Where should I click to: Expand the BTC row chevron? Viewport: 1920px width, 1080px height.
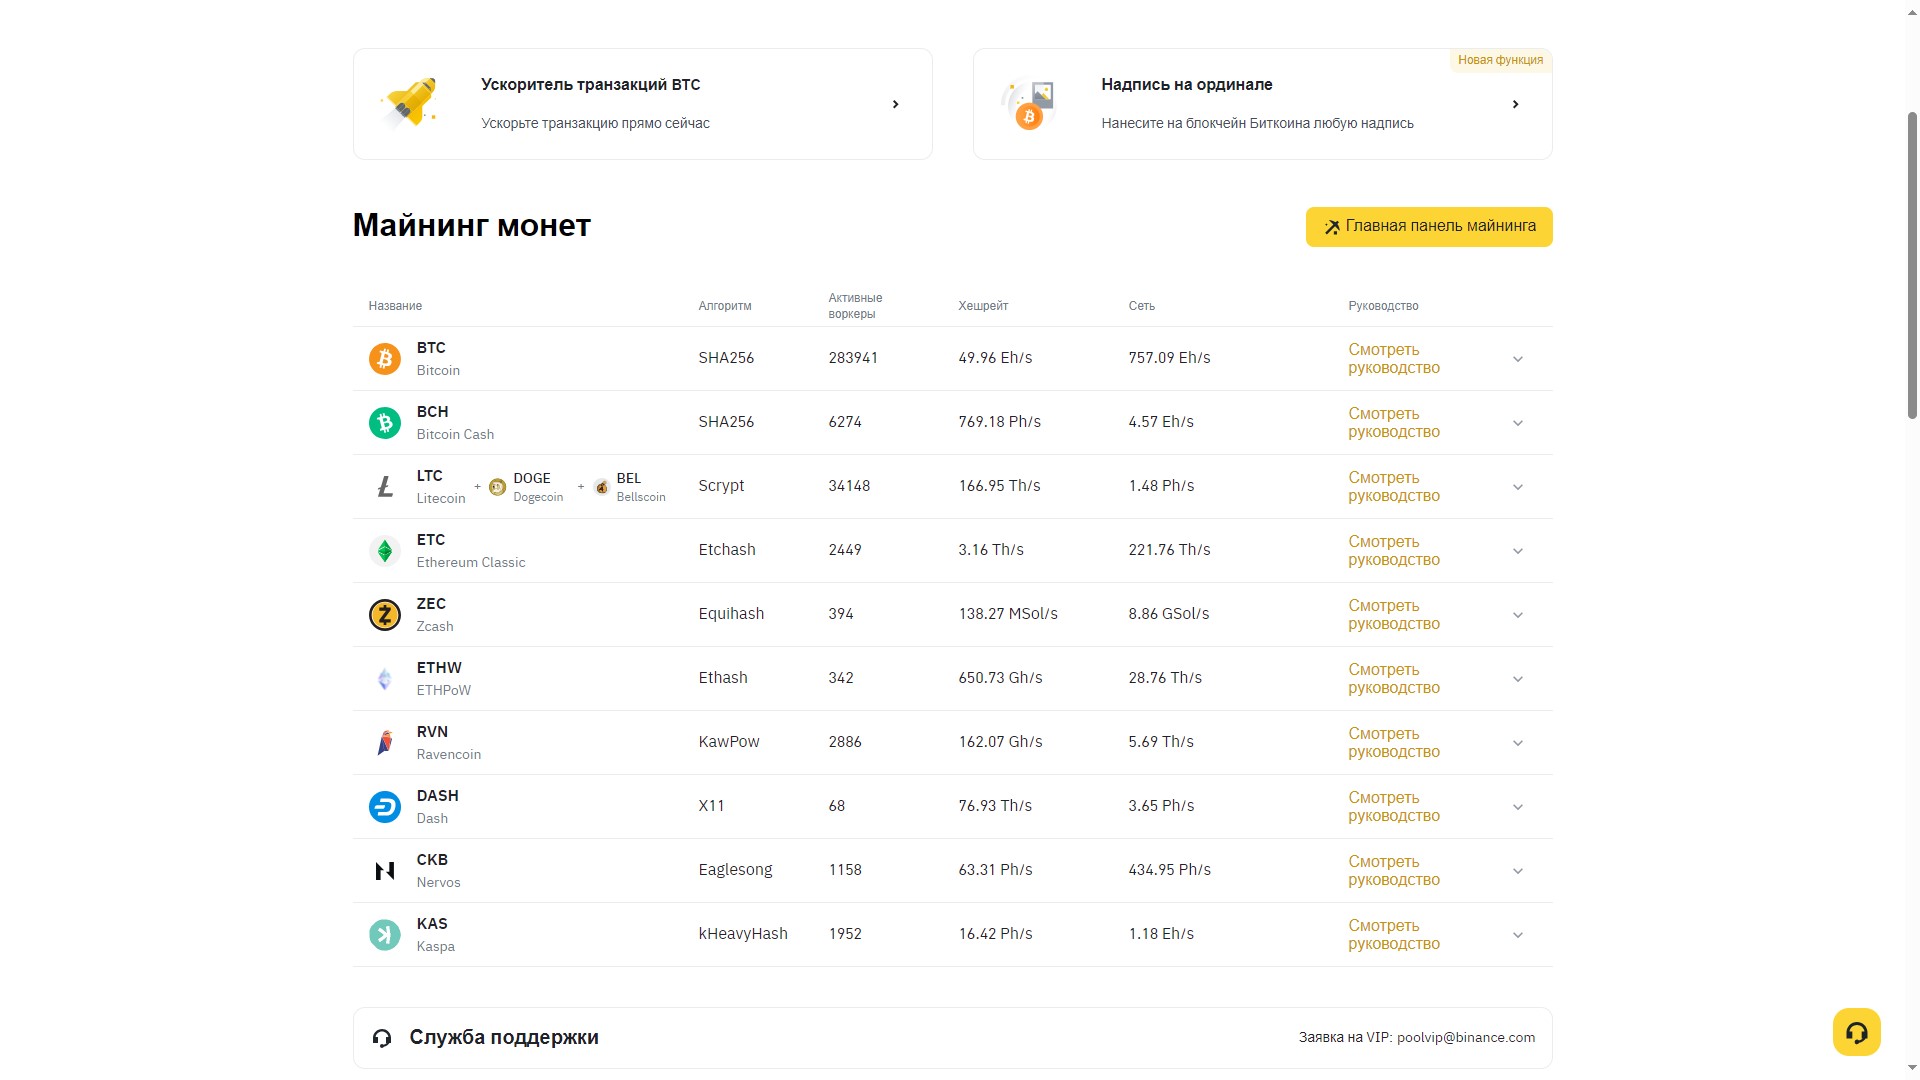pos(1518,359)
